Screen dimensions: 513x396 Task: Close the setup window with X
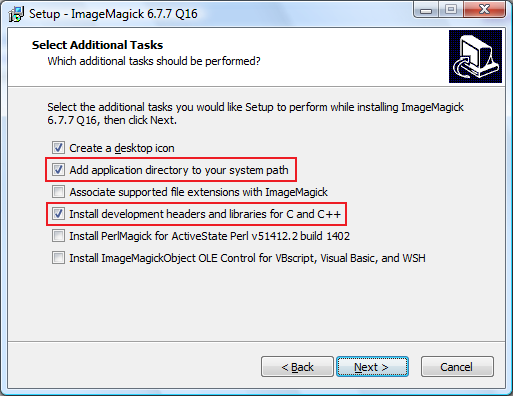point(484,9)
